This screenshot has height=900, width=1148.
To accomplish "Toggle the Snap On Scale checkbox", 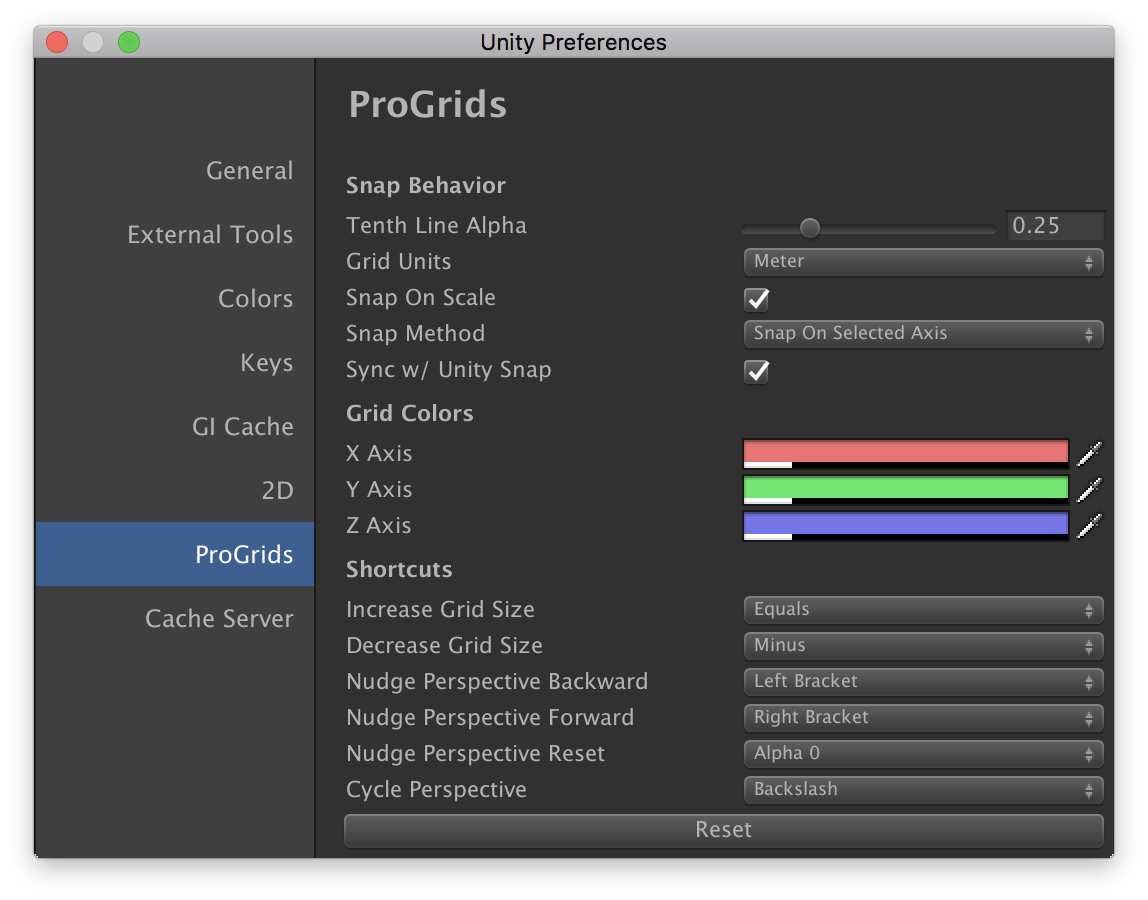I will (757, 299).
